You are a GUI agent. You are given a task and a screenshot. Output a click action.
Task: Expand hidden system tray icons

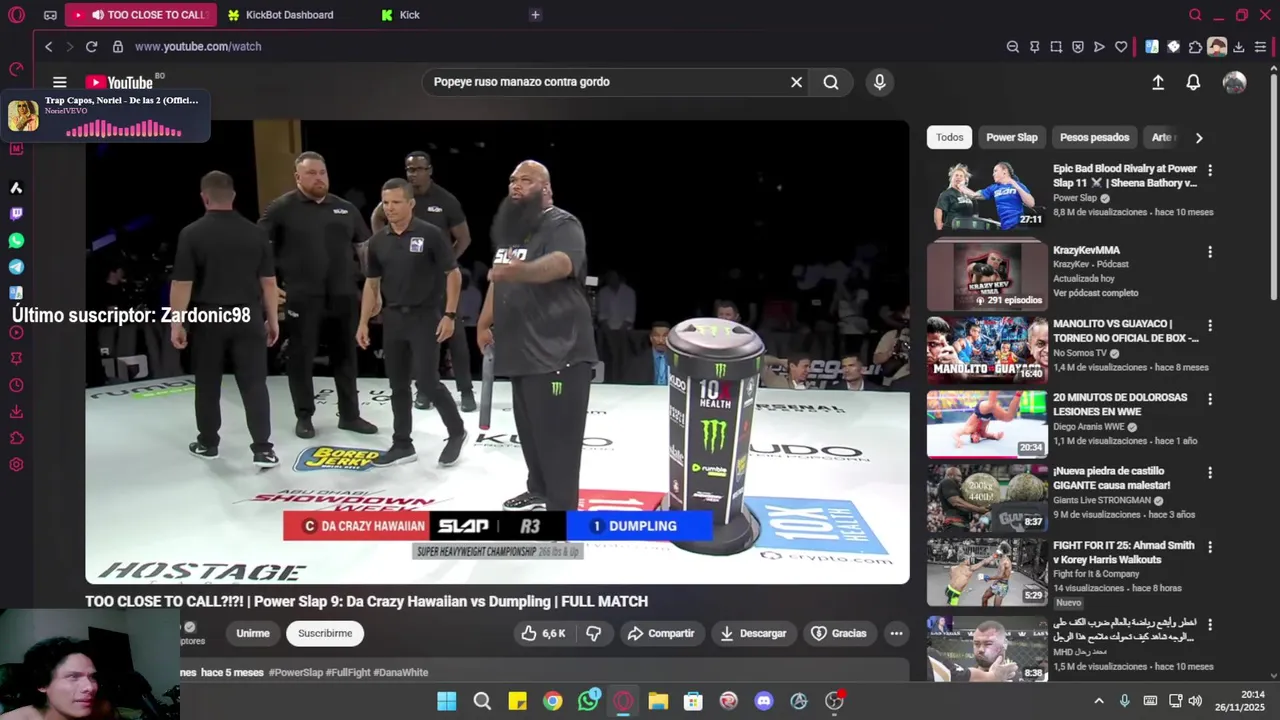(x=1099, y=701)
